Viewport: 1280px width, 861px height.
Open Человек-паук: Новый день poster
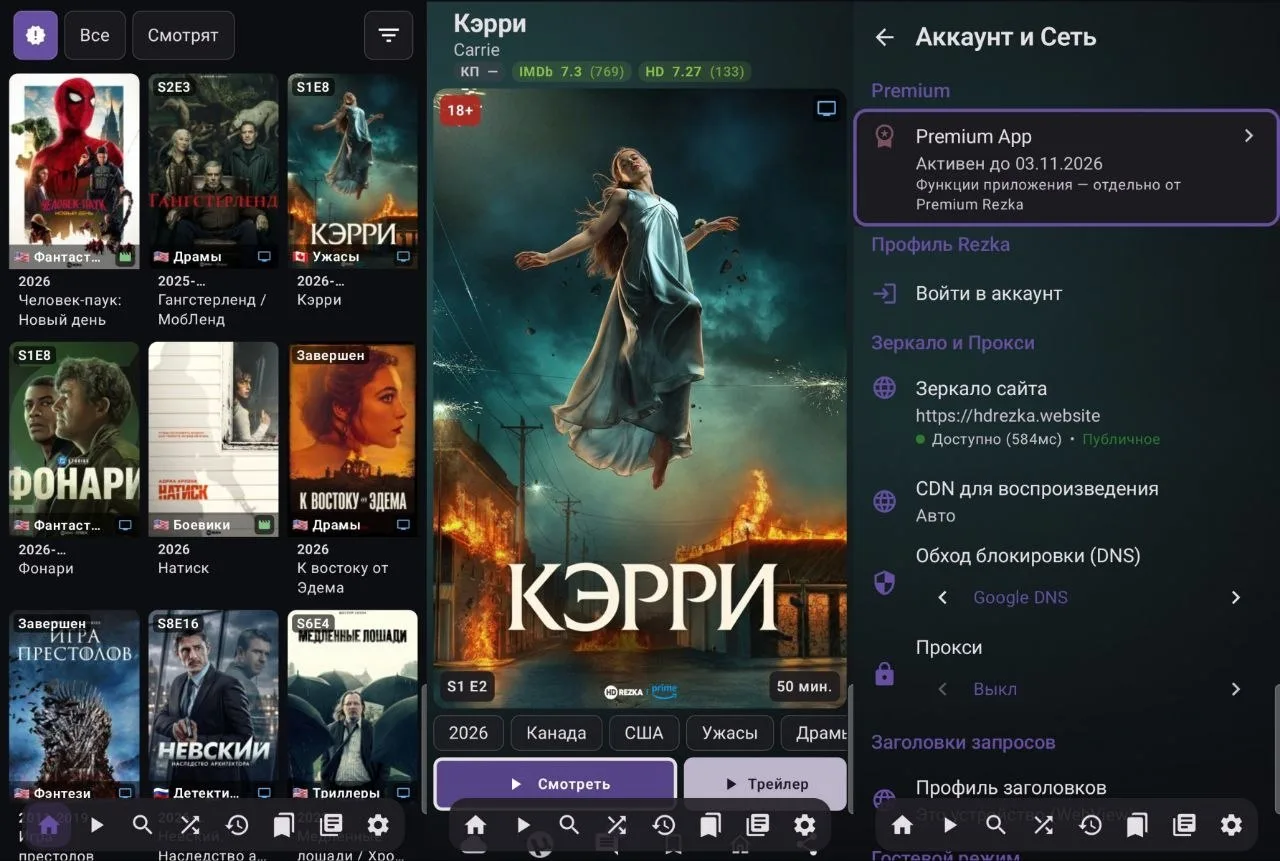(74, 171)
